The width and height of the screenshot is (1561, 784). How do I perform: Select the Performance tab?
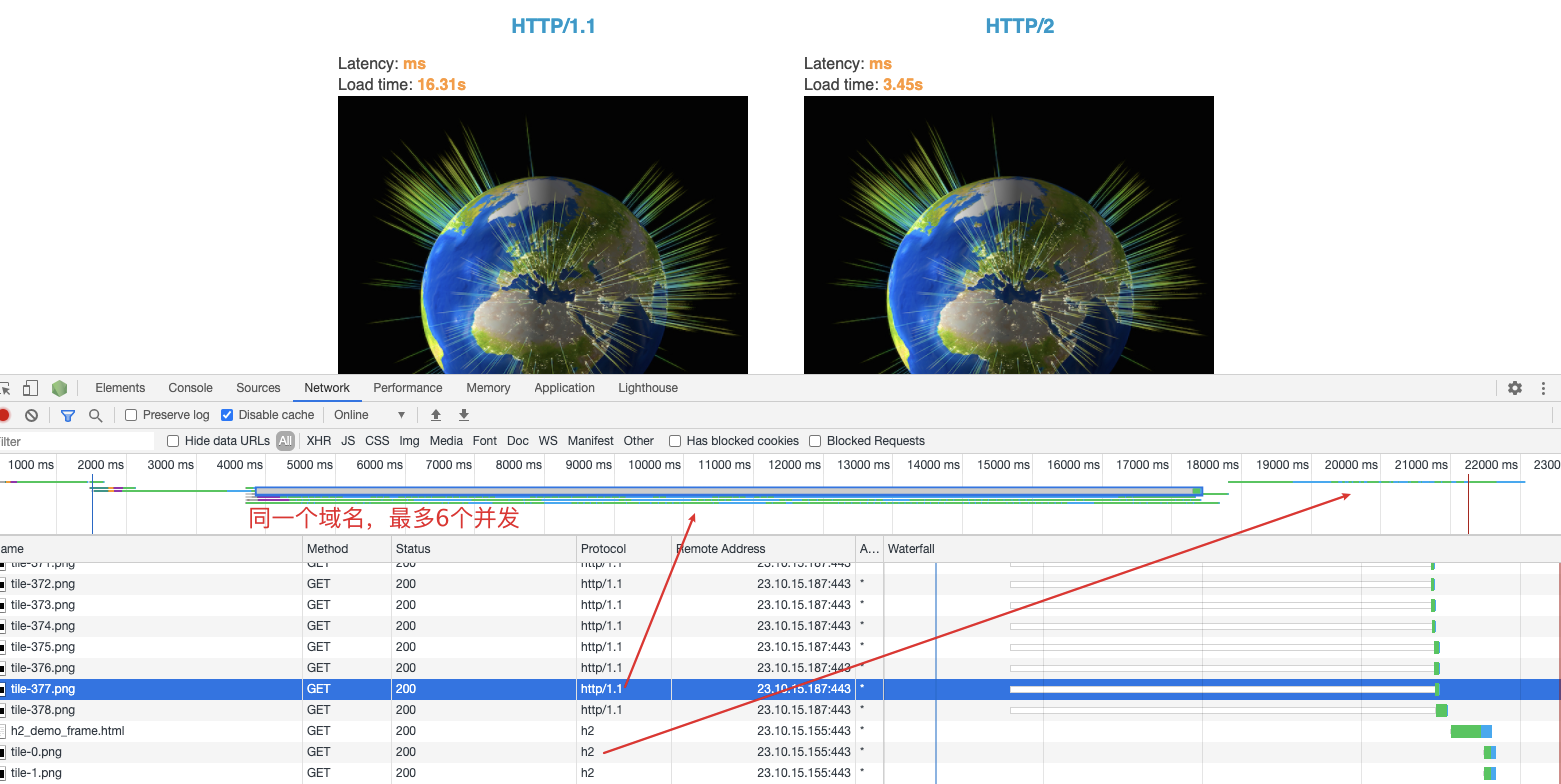408,388
